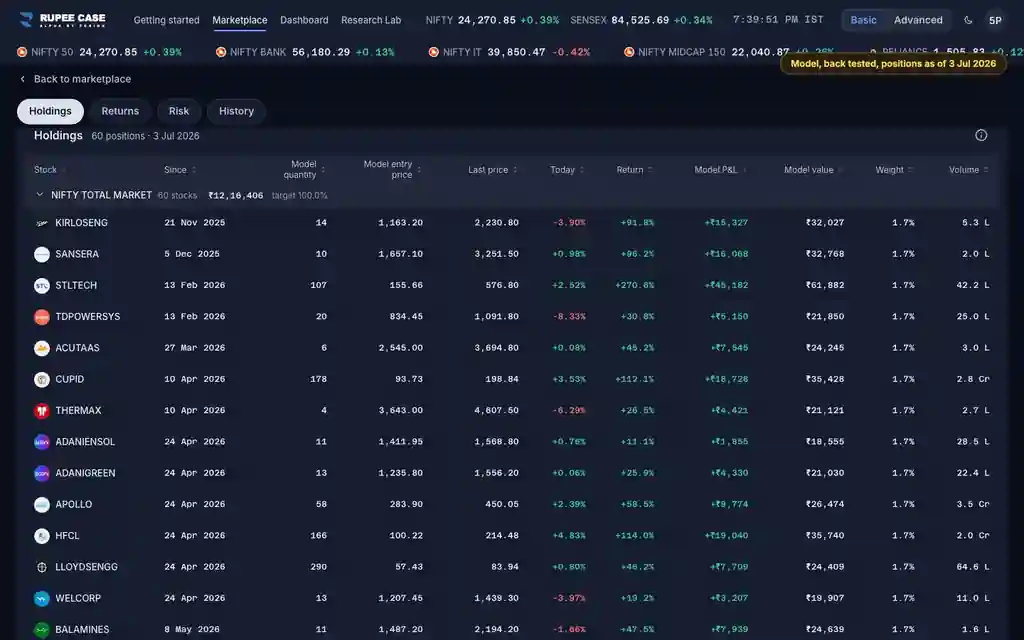Image resolution: width=1024 pixels, height=640 pixels.
Task: Switch to Advanced mode
Action: pos(918,20)
